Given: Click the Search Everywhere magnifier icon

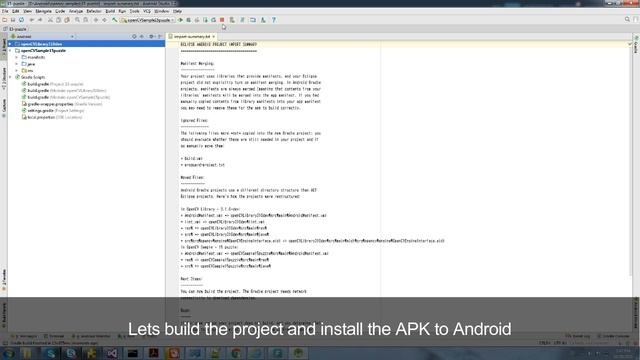Looking at the screenshot, I should (x=627, y=19).
